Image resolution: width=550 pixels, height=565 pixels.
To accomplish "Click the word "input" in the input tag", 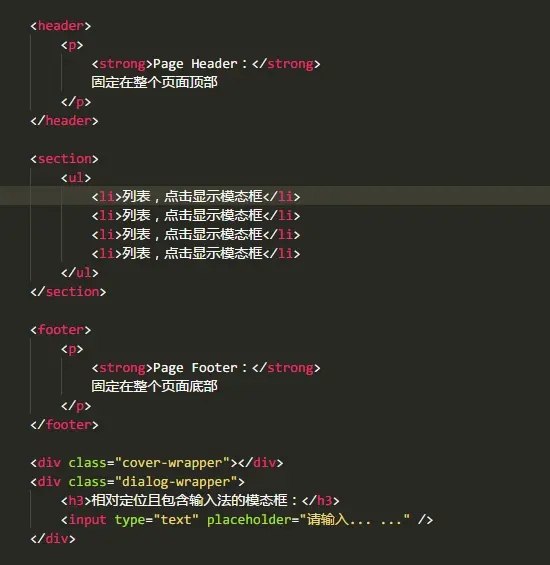I will click(87, 520).
